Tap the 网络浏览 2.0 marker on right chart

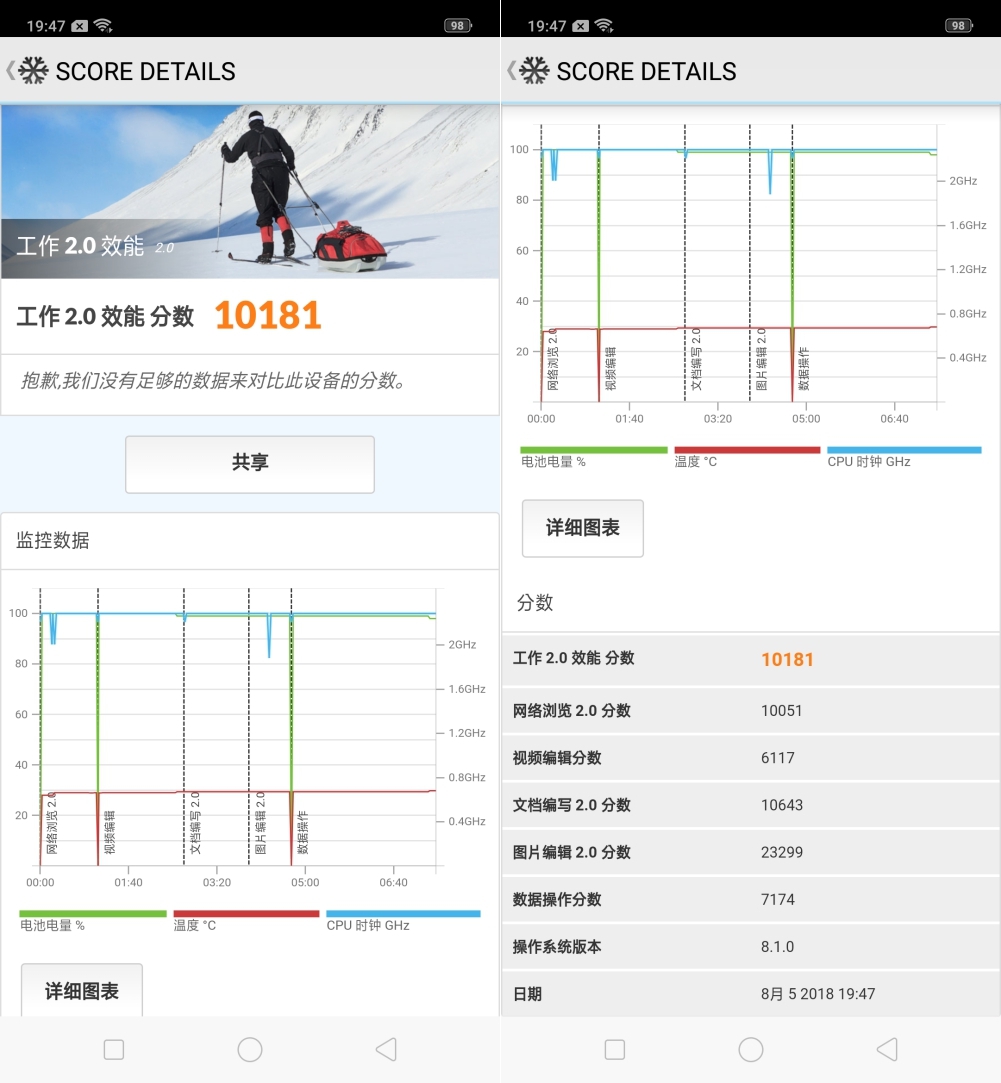coord(553,359)
